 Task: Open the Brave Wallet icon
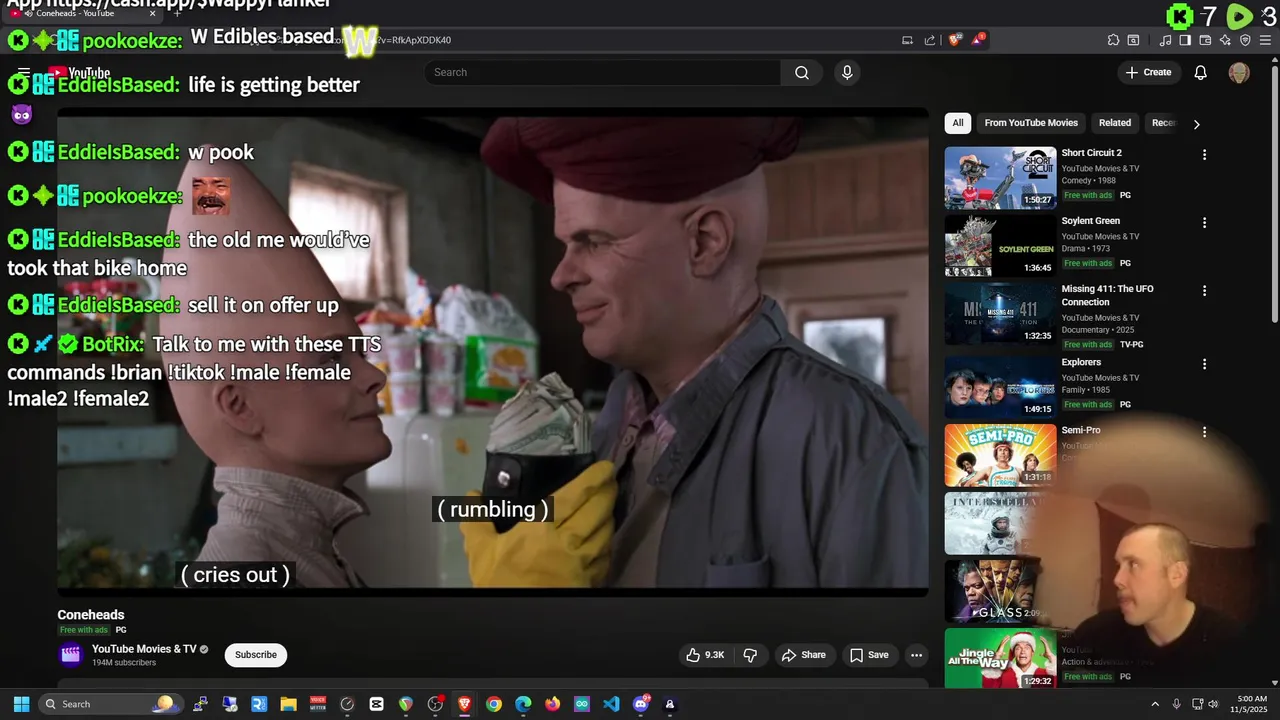pyautogui.click(x=1205, y=40)
